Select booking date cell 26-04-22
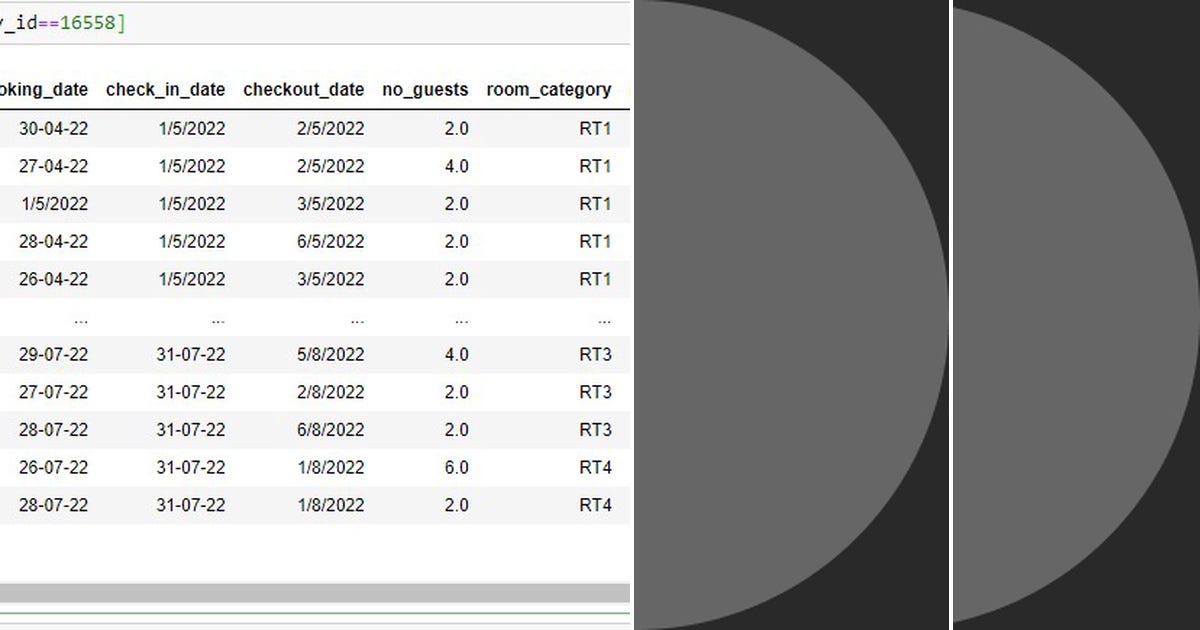Image resolution: width=1200 pixels, height=630 pixels. pos(54,279)
